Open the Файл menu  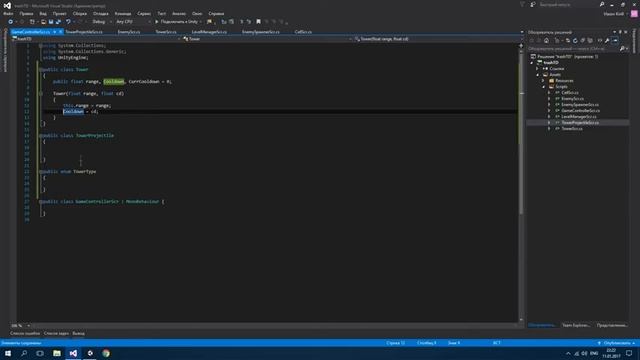[x=8, y=13]
